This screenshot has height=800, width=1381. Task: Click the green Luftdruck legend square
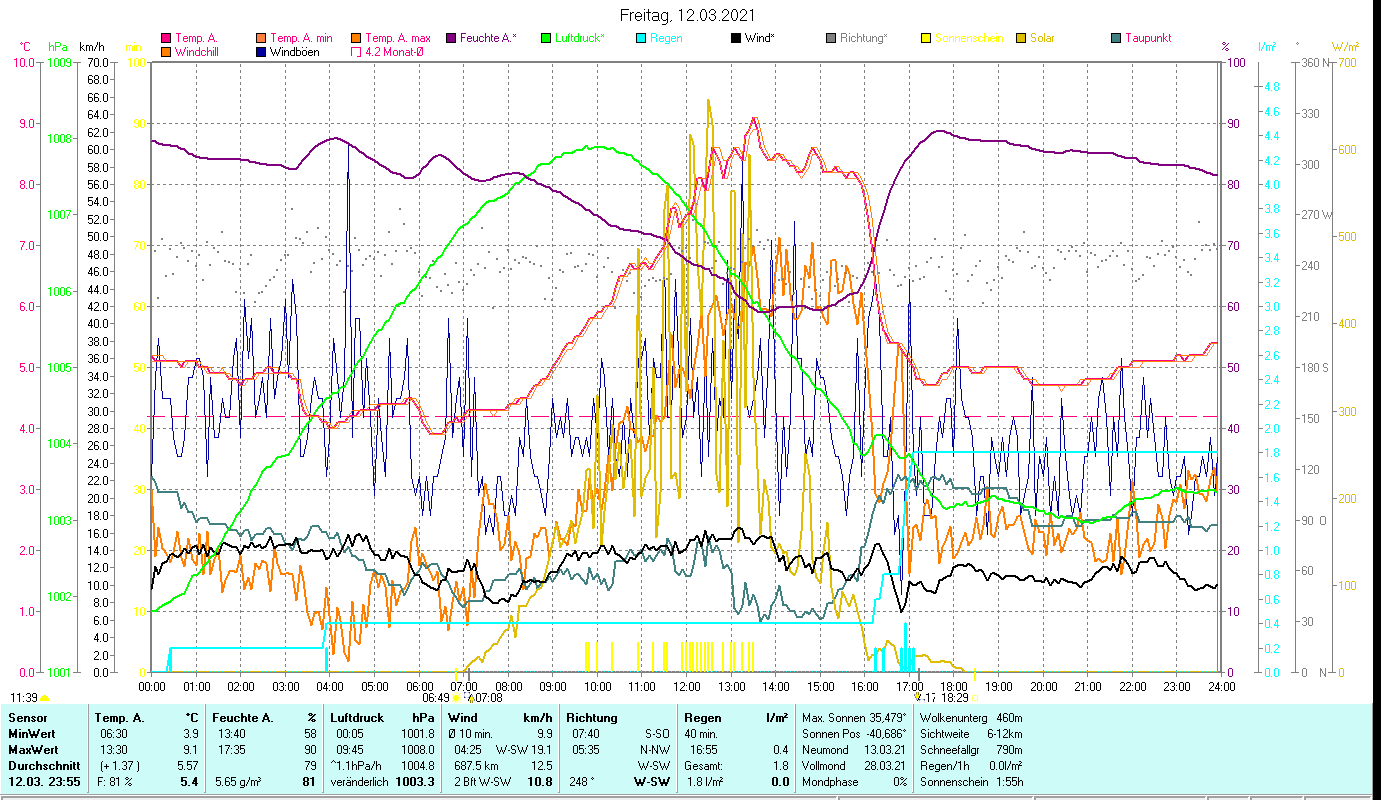click(546, 39)
